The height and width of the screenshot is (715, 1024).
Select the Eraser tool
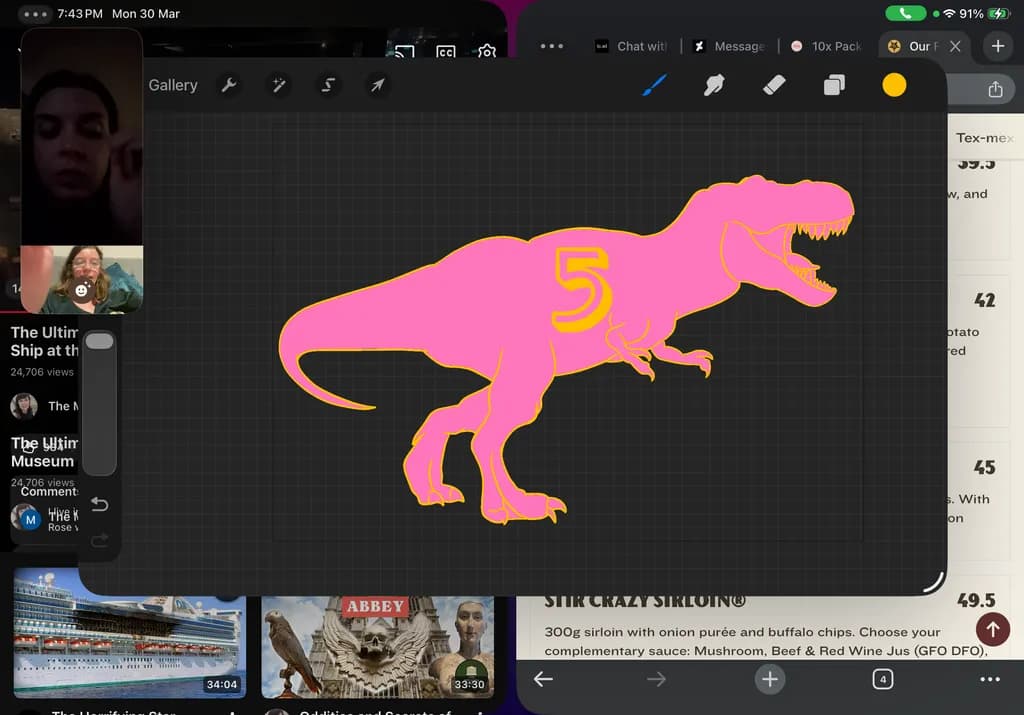[774, 85]
